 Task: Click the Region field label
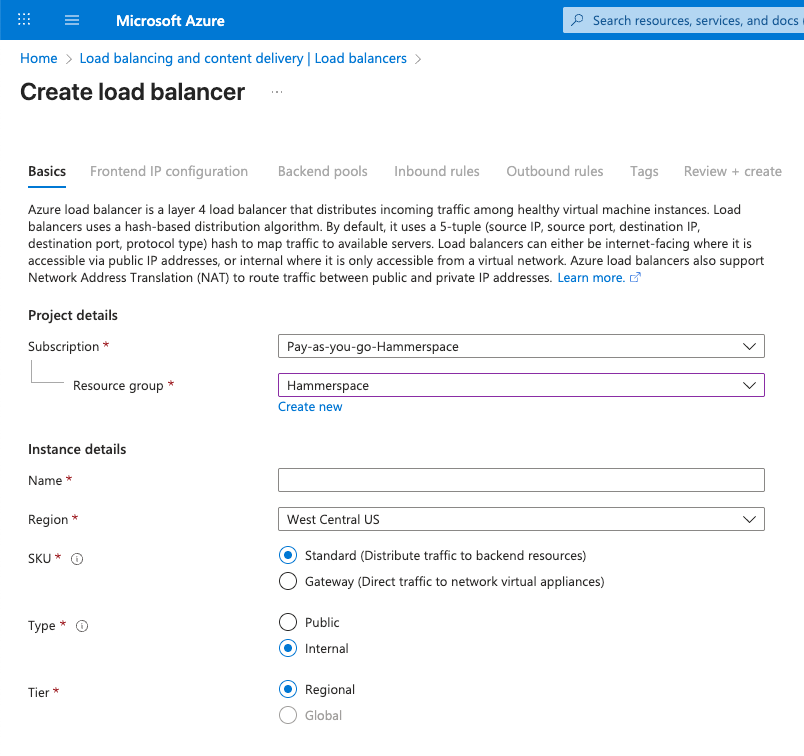pos(48,520)
